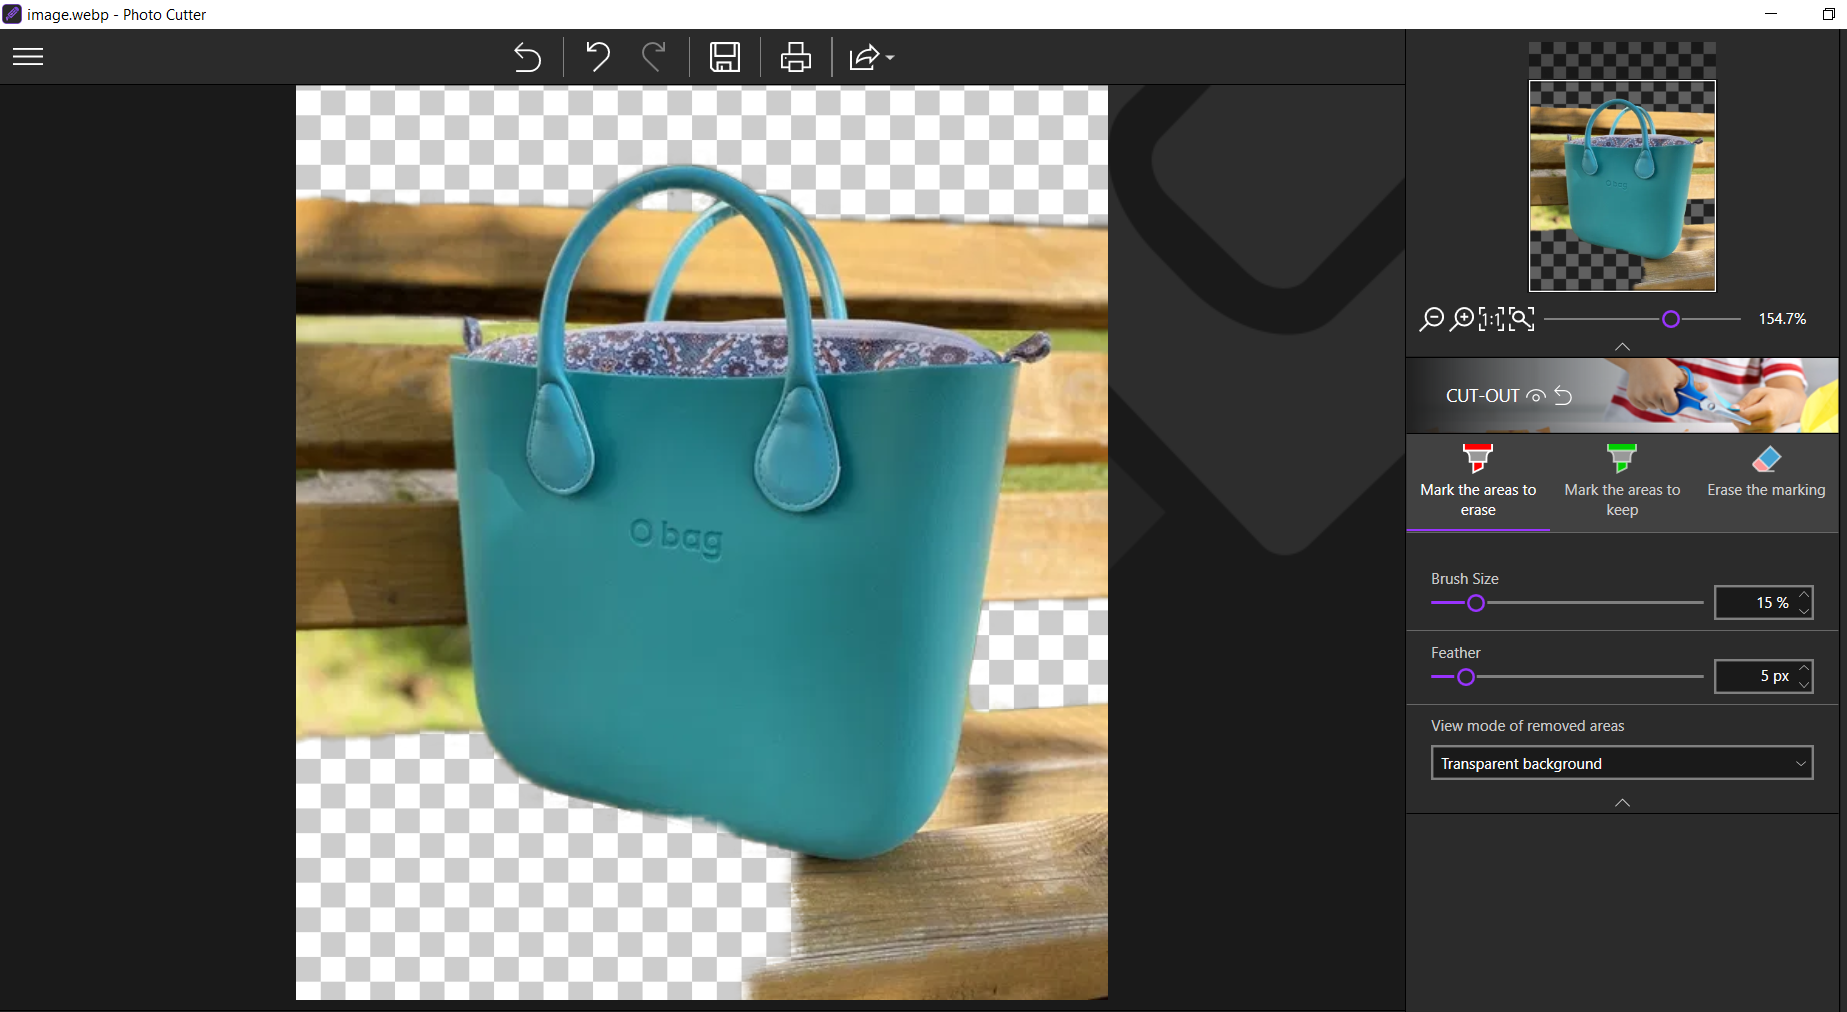Open the hamburger main menu

tap(28, 57)
